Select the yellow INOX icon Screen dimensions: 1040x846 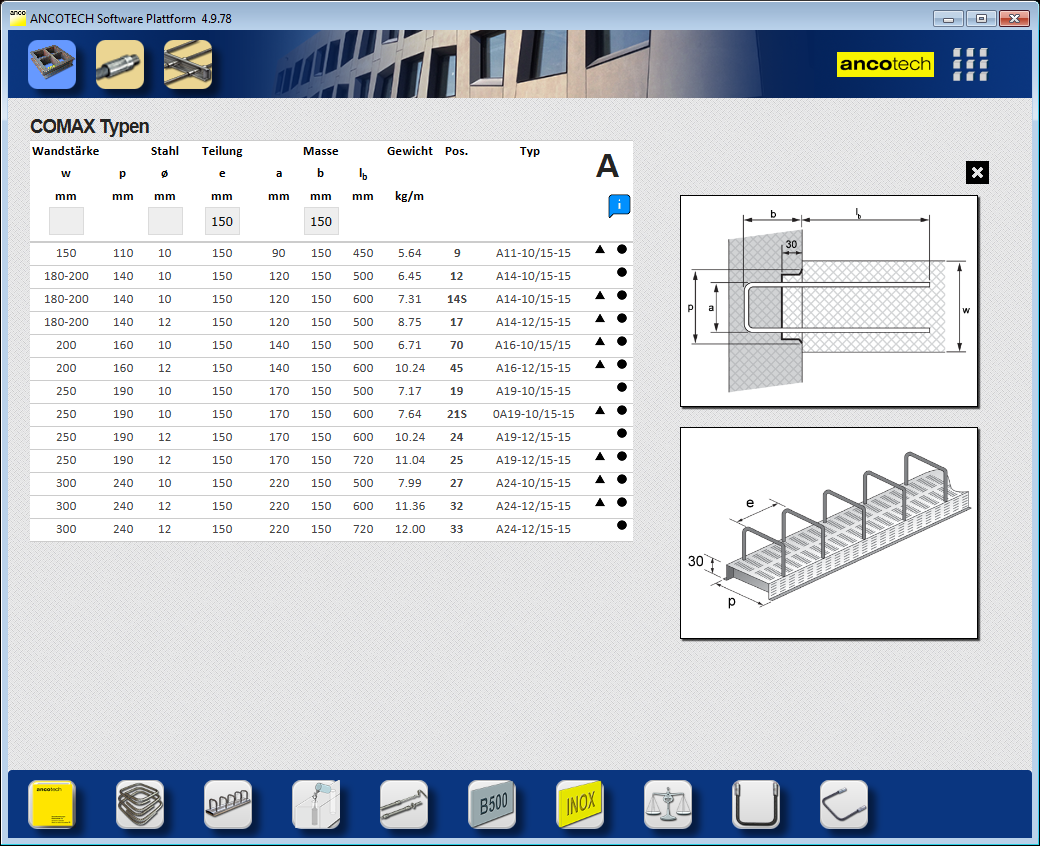click(580, 804)
